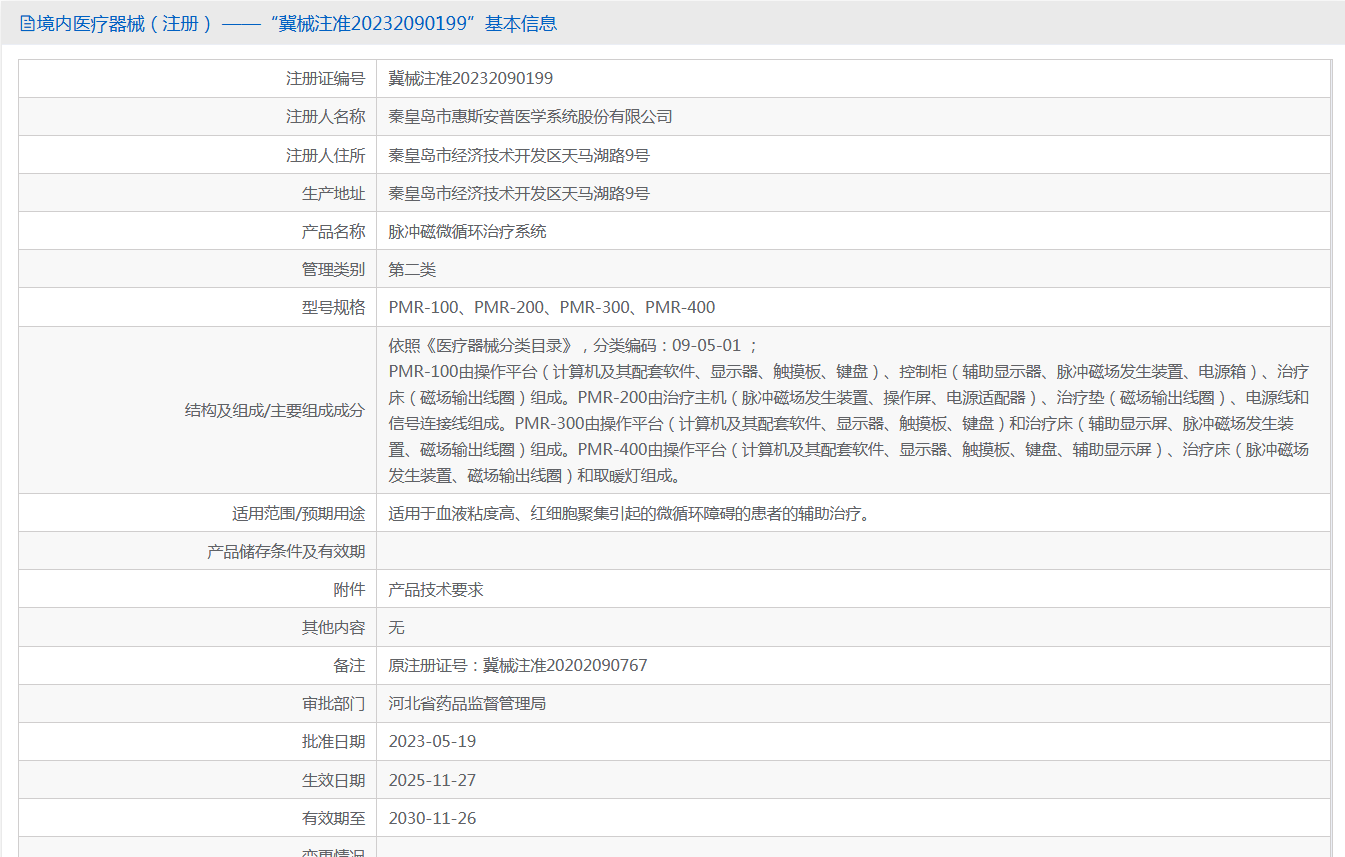Click the 分类编码：09-05-01 line

[574, 345]
